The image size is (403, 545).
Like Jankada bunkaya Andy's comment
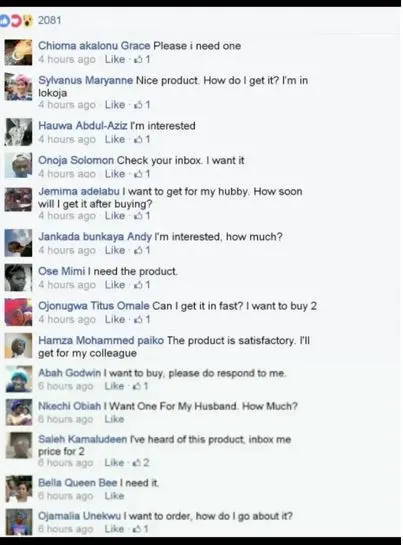point(115,250)
